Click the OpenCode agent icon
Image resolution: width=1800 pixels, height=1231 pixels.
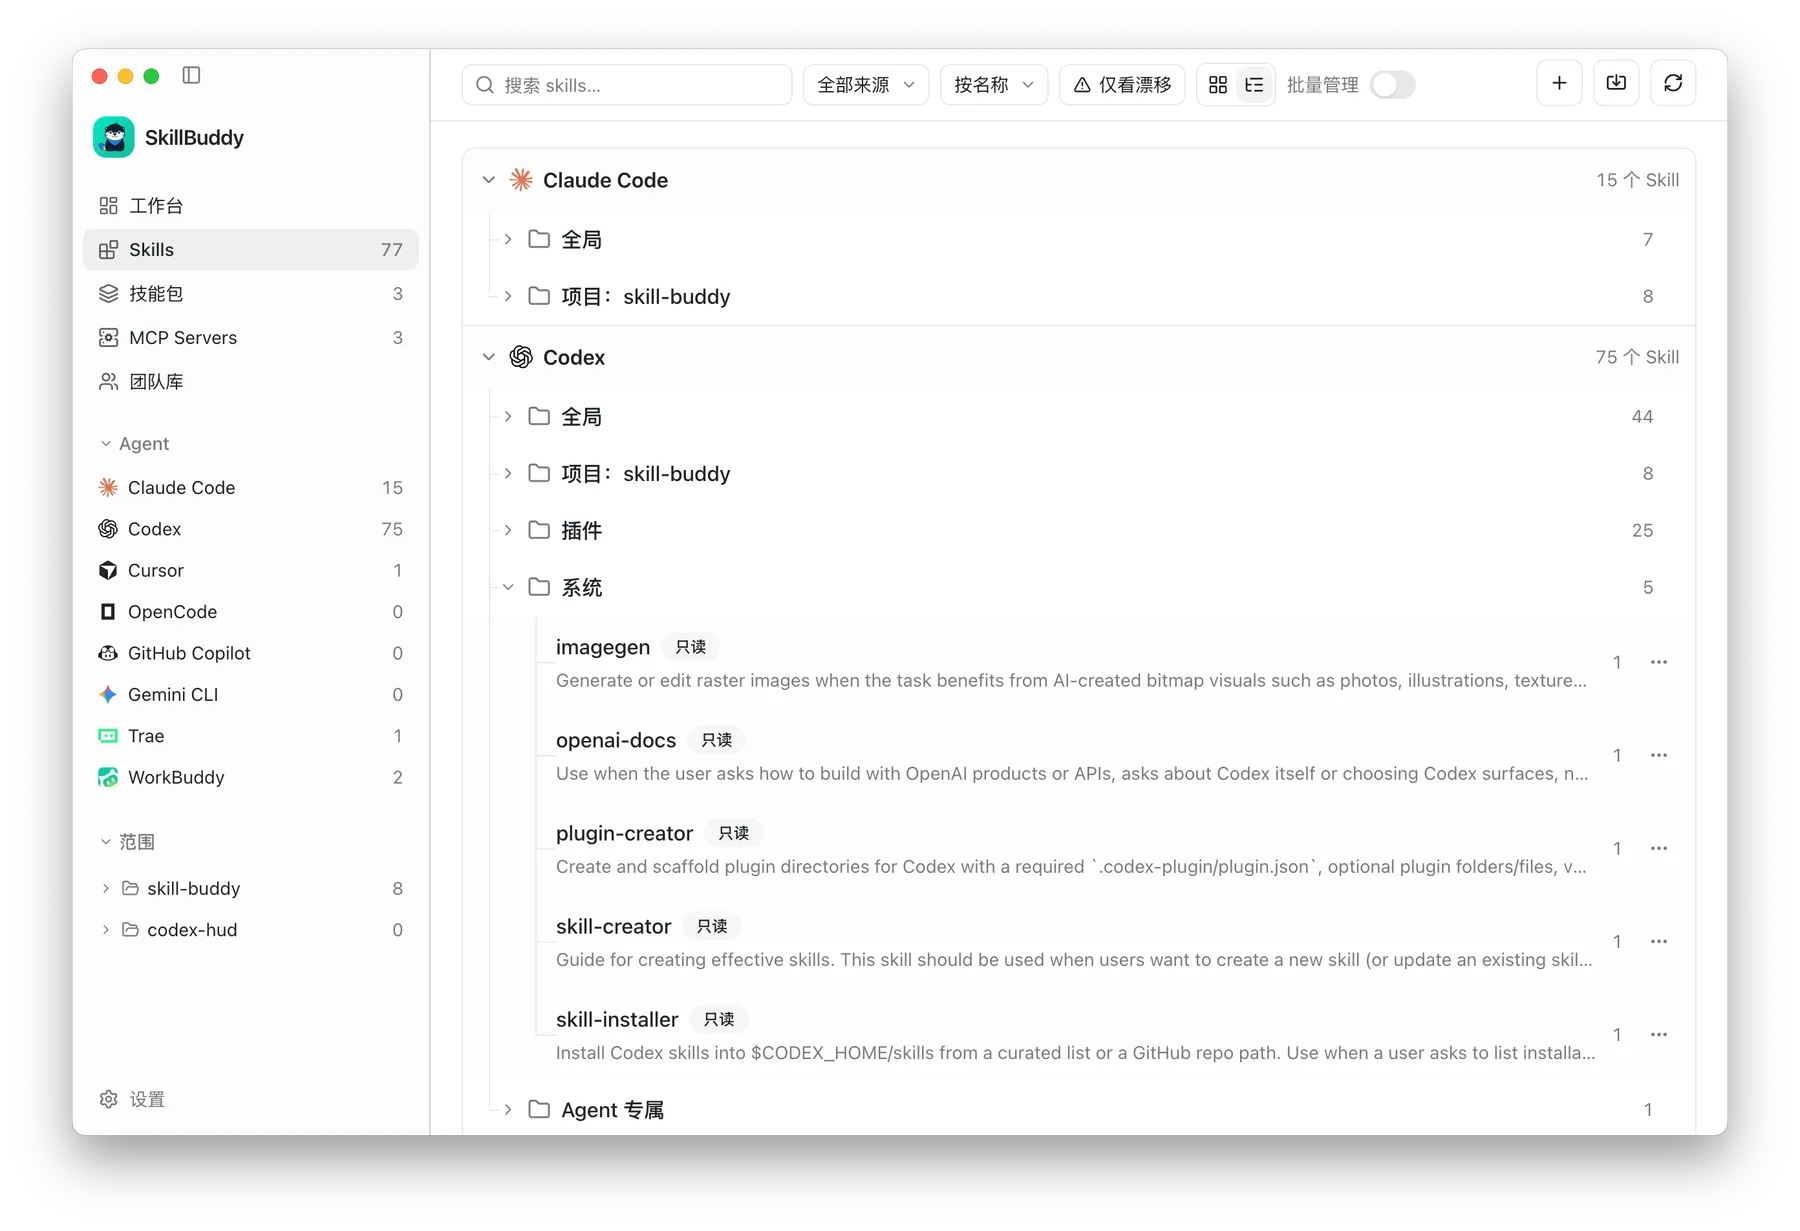pyautogui.click(x=108, y=611)
